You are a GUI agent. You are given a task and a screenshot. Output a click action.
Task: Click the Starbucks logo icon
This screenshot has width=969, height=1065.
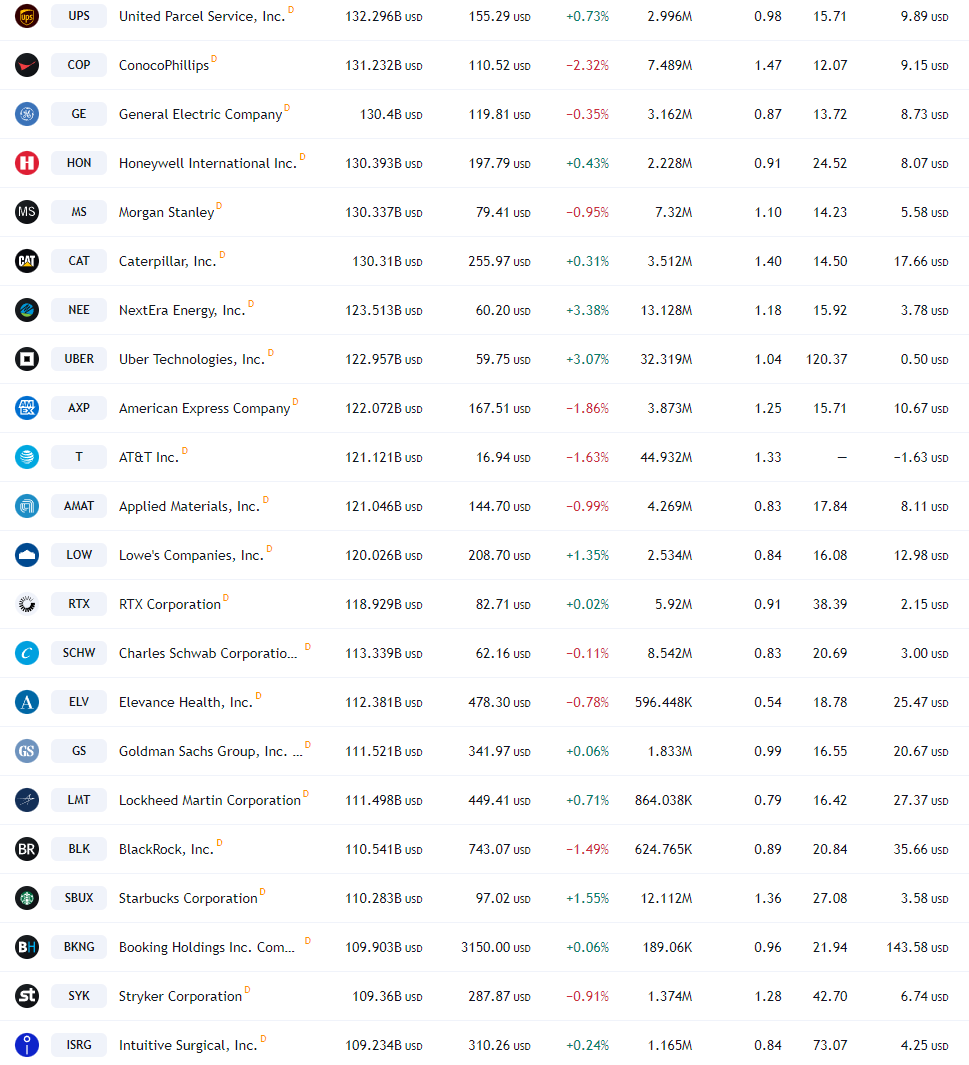pyautogui.click(x=27, y=898)
